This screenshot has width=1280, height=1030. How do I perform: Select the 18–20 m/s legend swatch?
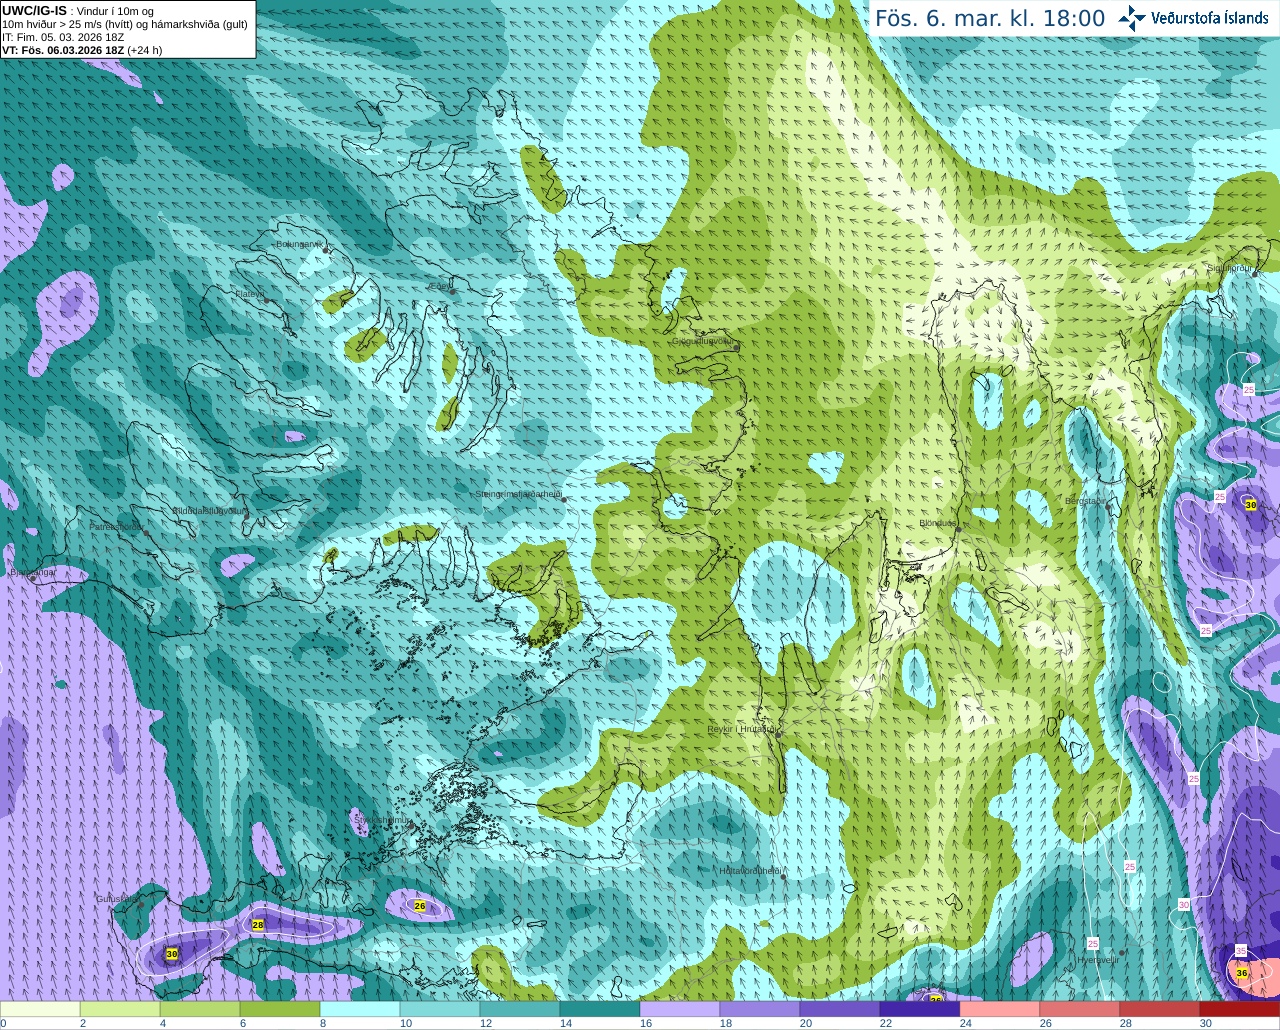click(x=760, y=1009)
